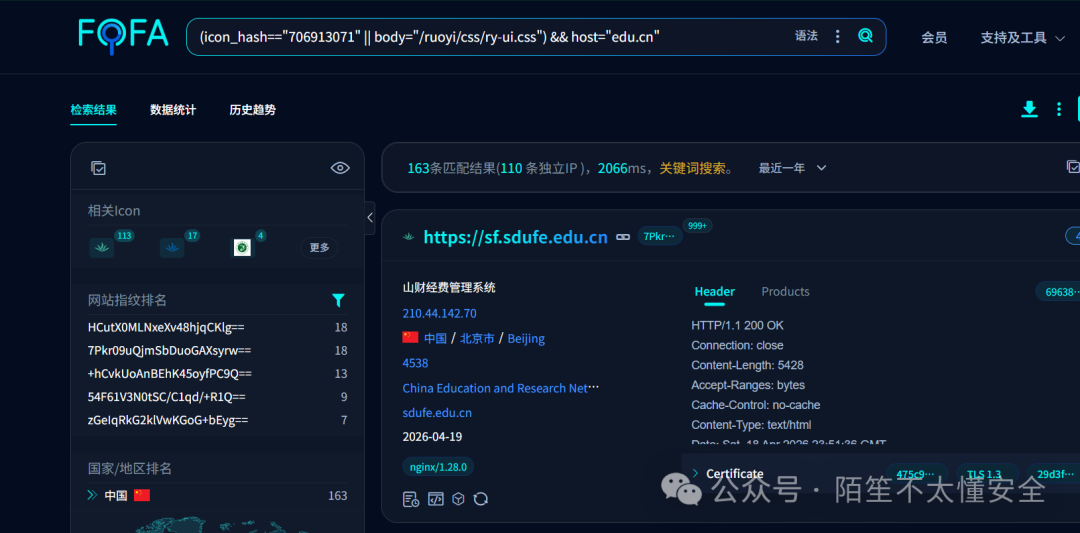Viewport: 1080px width, 533px height.
Task: Select fingerprint 54F61V3N0tSC/C1qd/+R1Q==
Action: (167, 397)
